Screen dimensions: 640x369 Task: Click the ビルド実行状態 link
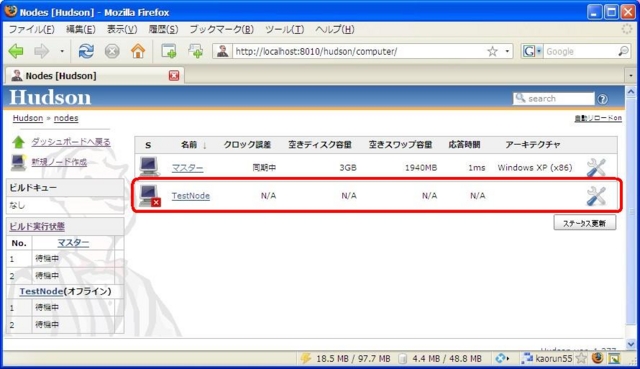(37, 227)
